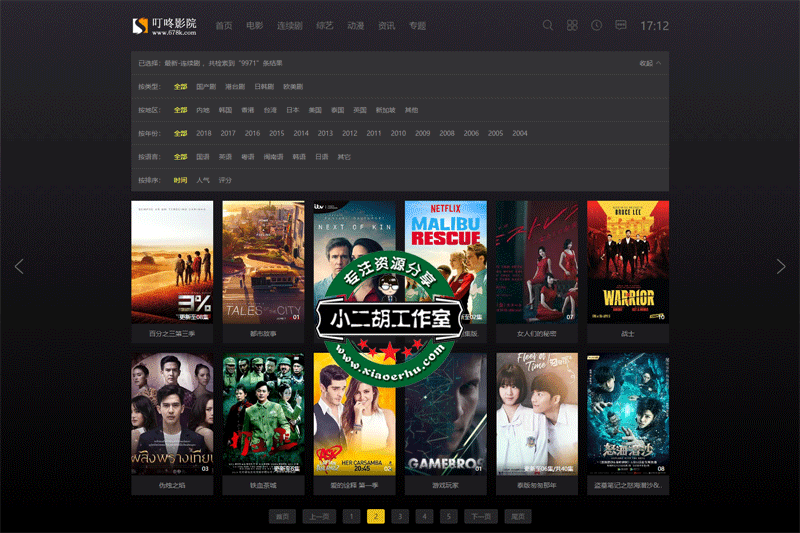Open the grid categories icon
This screenshot has width=800, height=533.
[x=572, y=25]
